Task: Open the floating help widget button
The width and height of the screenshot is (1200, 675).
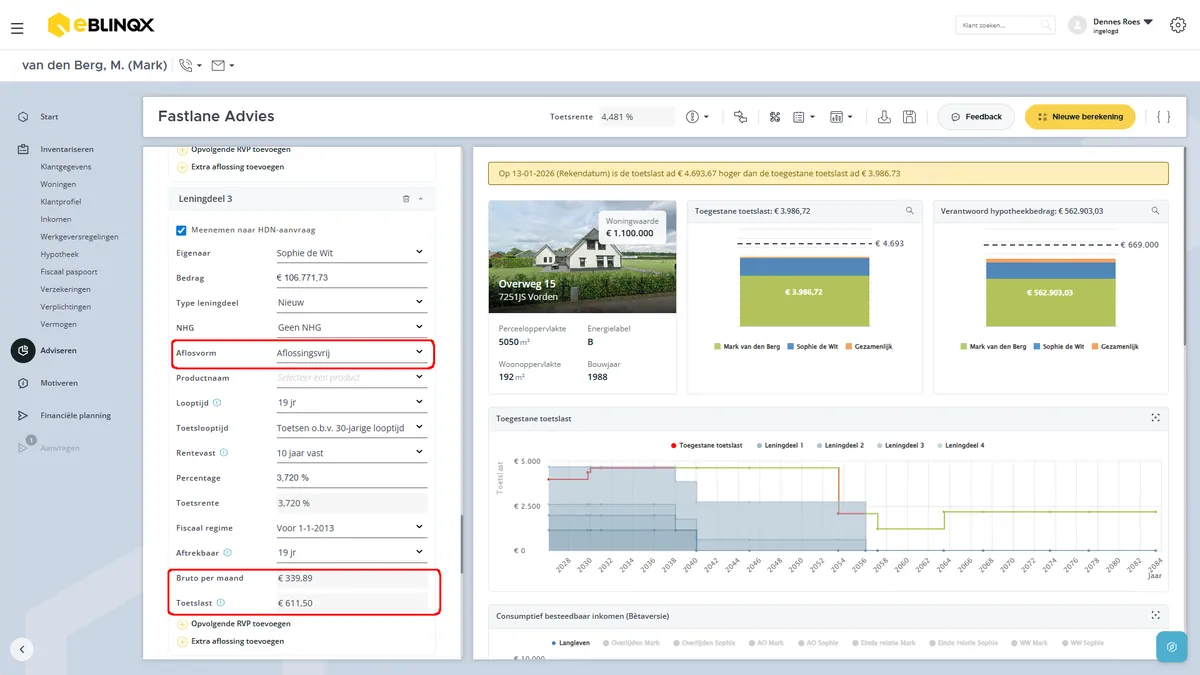Action: (x=1171, y=647)
